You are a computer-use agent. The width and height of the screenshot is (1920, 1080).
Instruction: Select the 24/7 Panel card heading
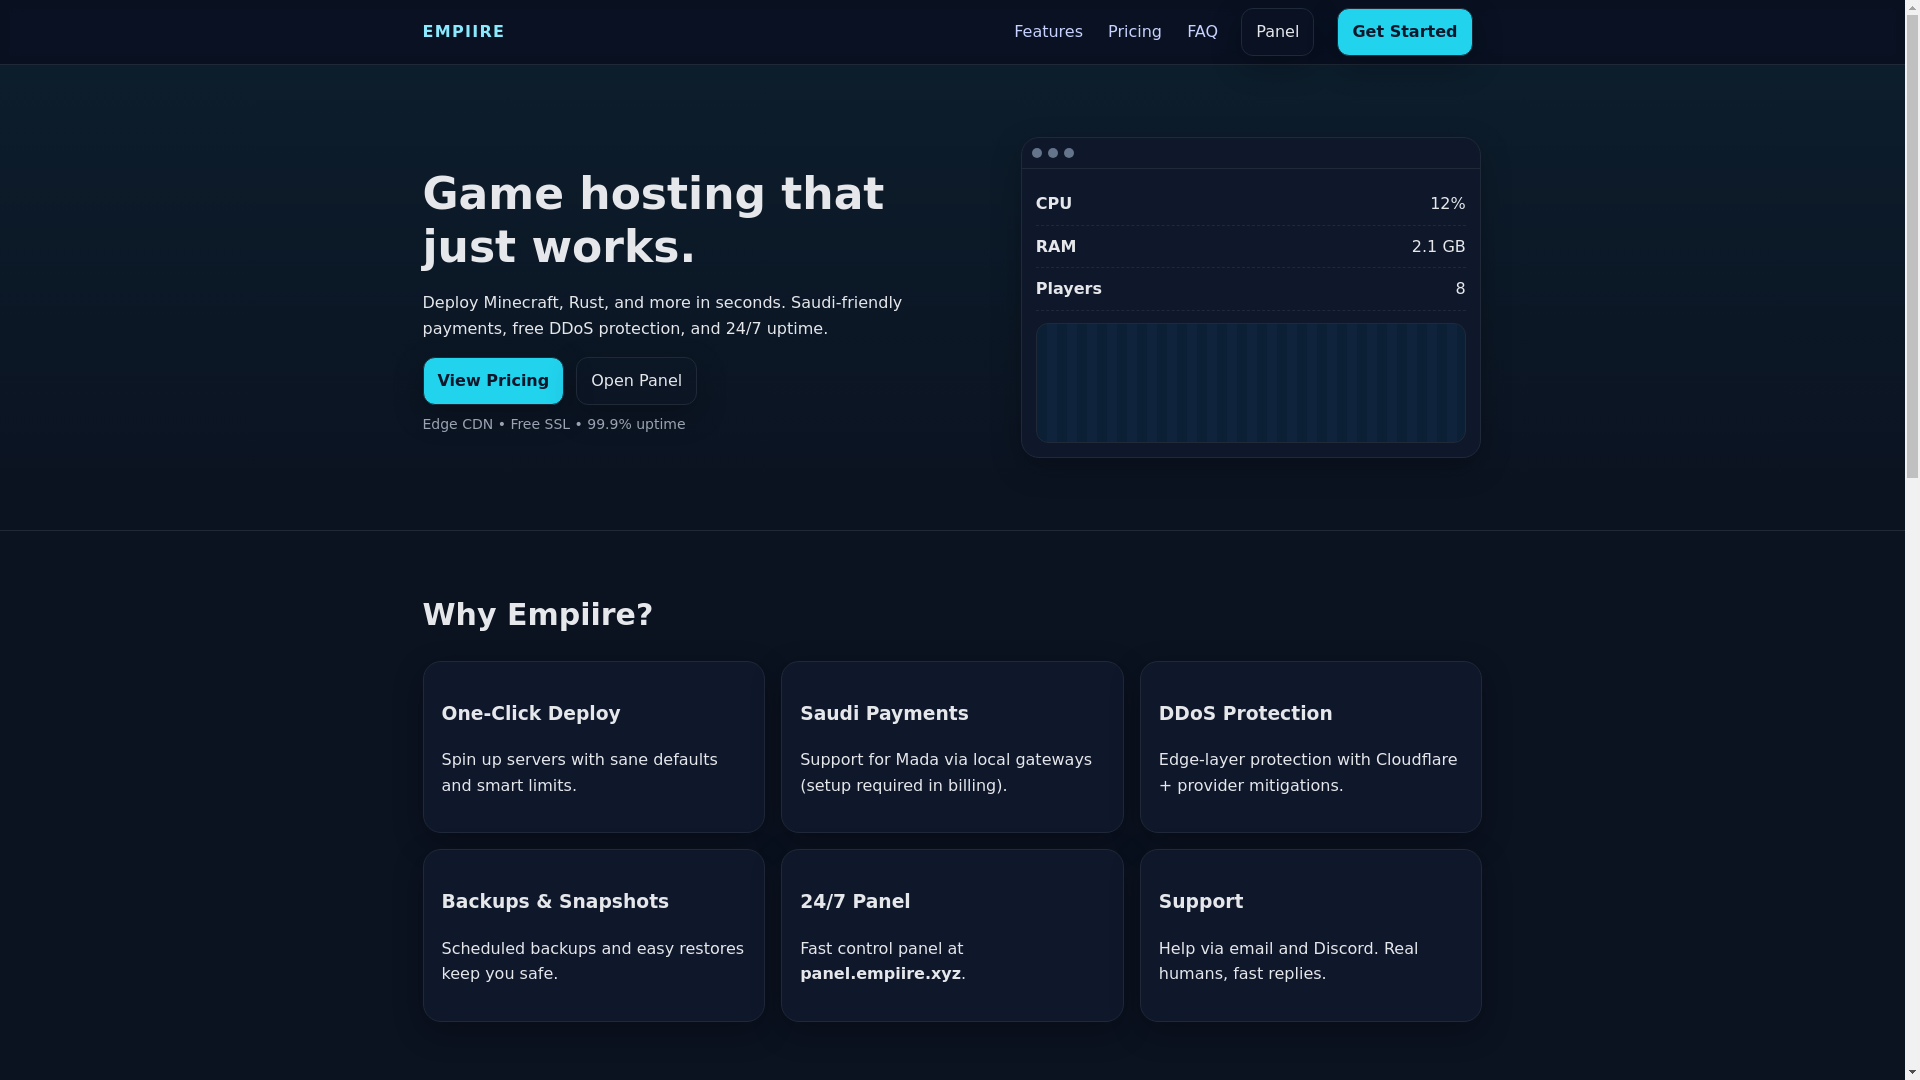pyautogui.click(x=855, y=901)
